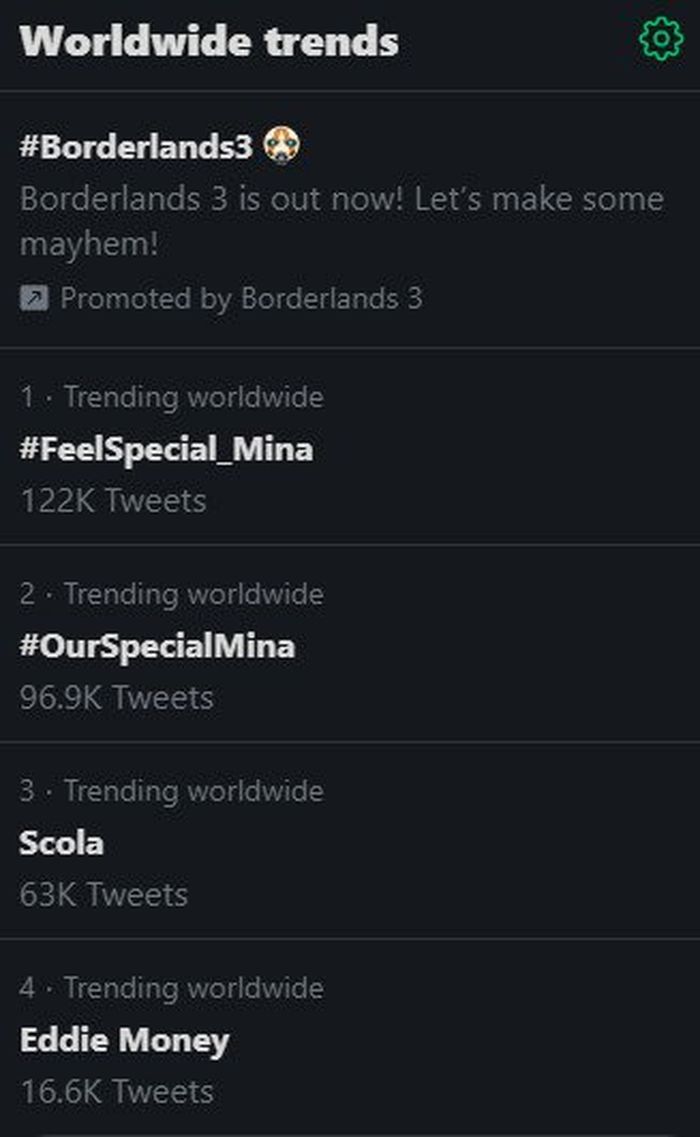Viewport: 700px width, 1137px height.
Task: Click the 4 · Trending worldwide label
Action: 172,988
